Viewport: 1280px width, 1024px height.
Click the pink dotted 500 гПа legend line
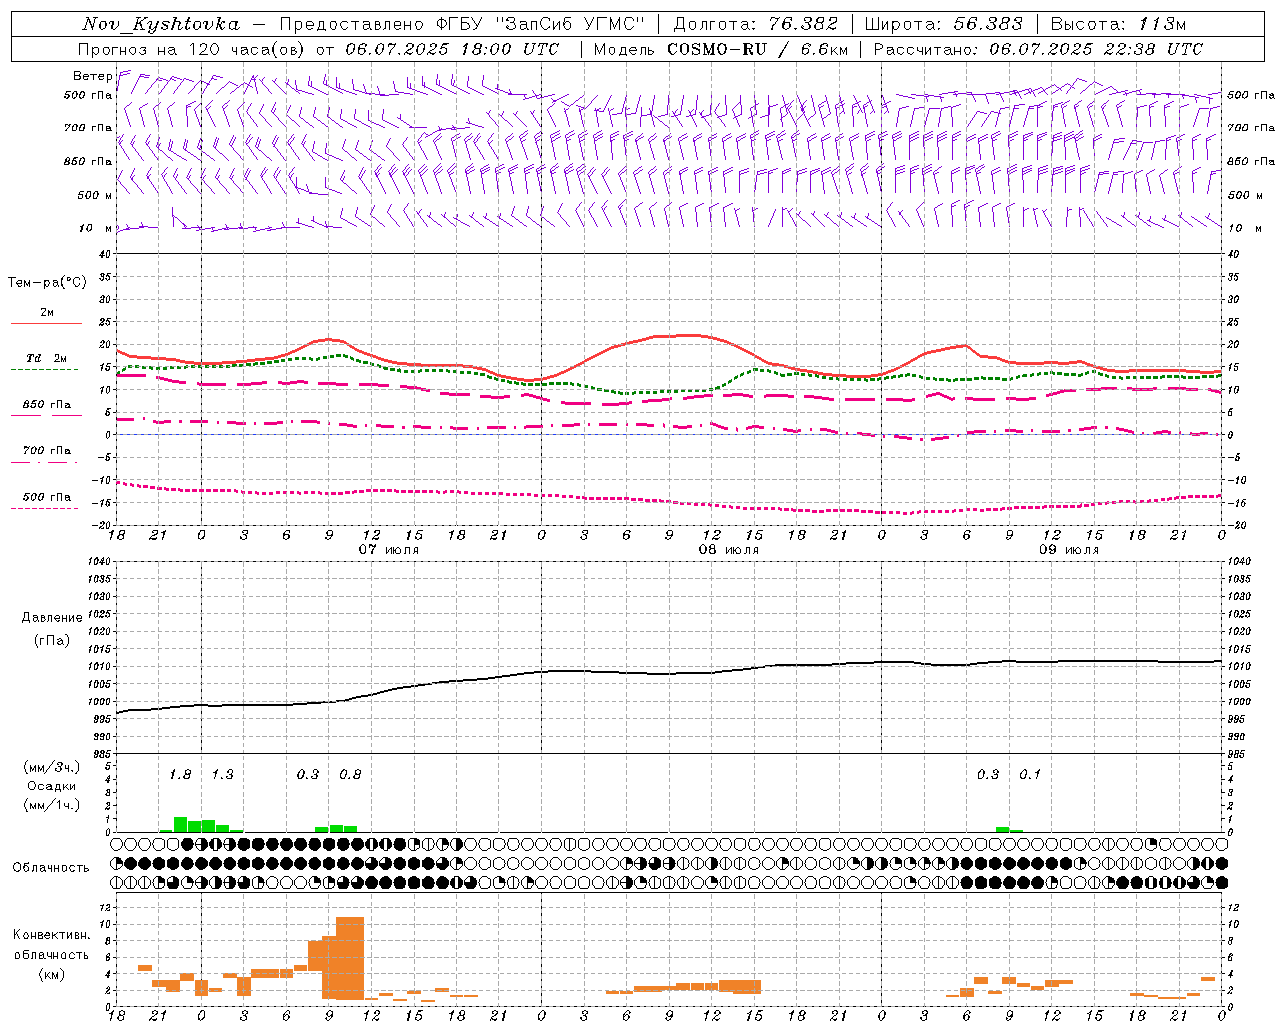click(x=45, y=509)
